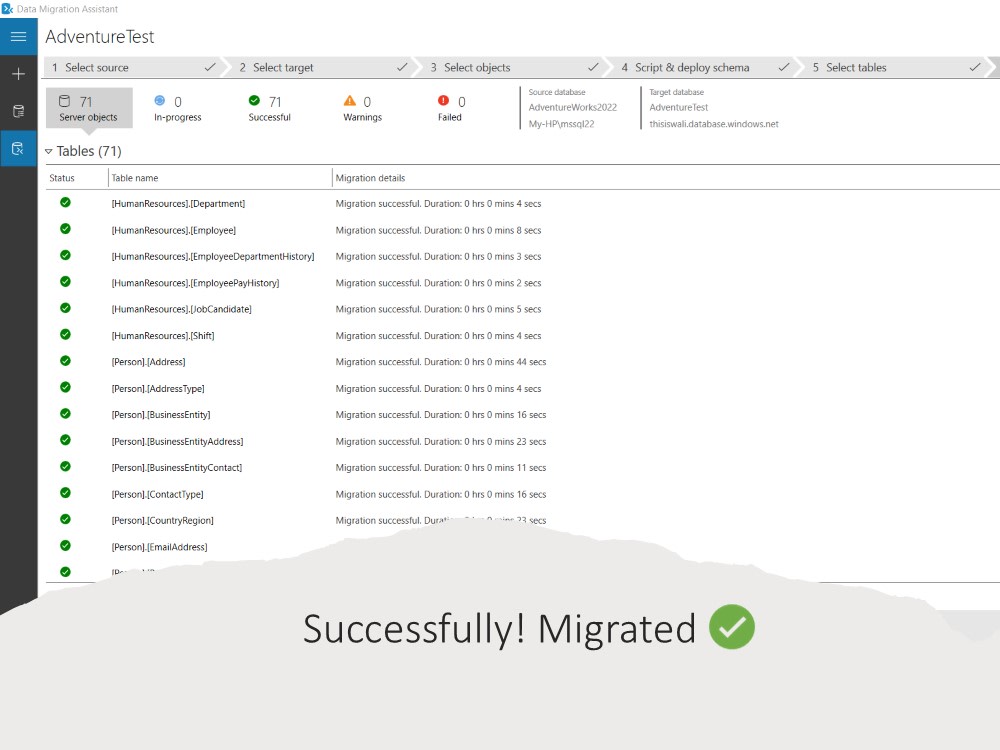Viewport: 1000px width, 750px height.
Task: Click source database name AdventureWorks2022
Action: coord(573,108)
